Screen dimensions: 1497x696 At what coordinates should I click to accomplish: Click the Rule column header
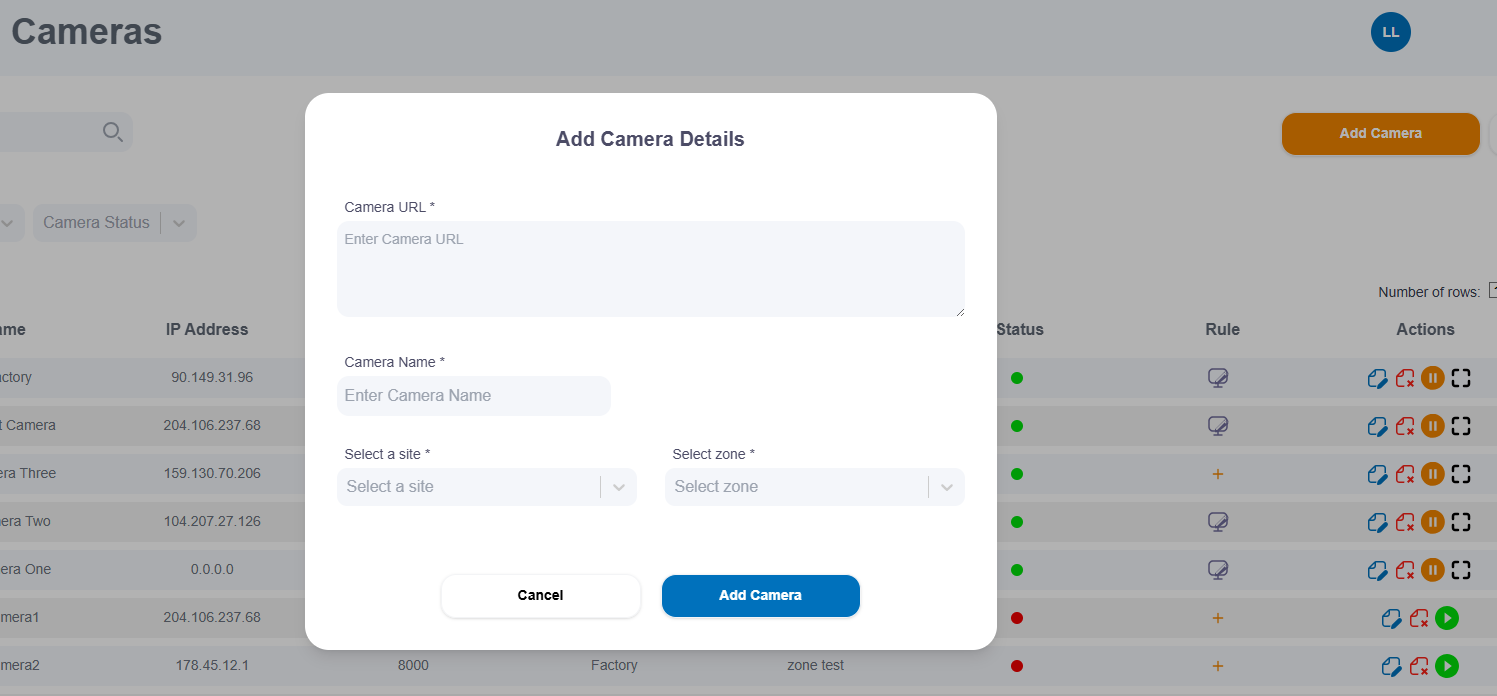(1223, 329)
